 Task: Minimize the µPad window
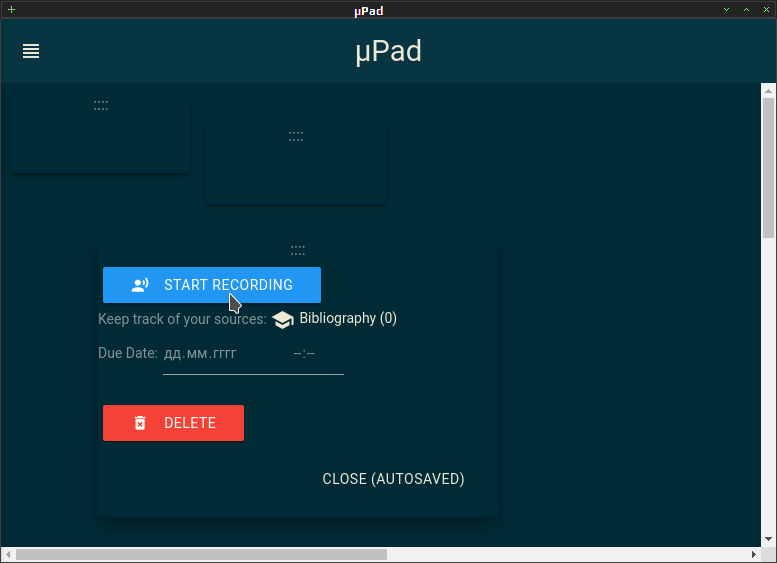point(726,9)
